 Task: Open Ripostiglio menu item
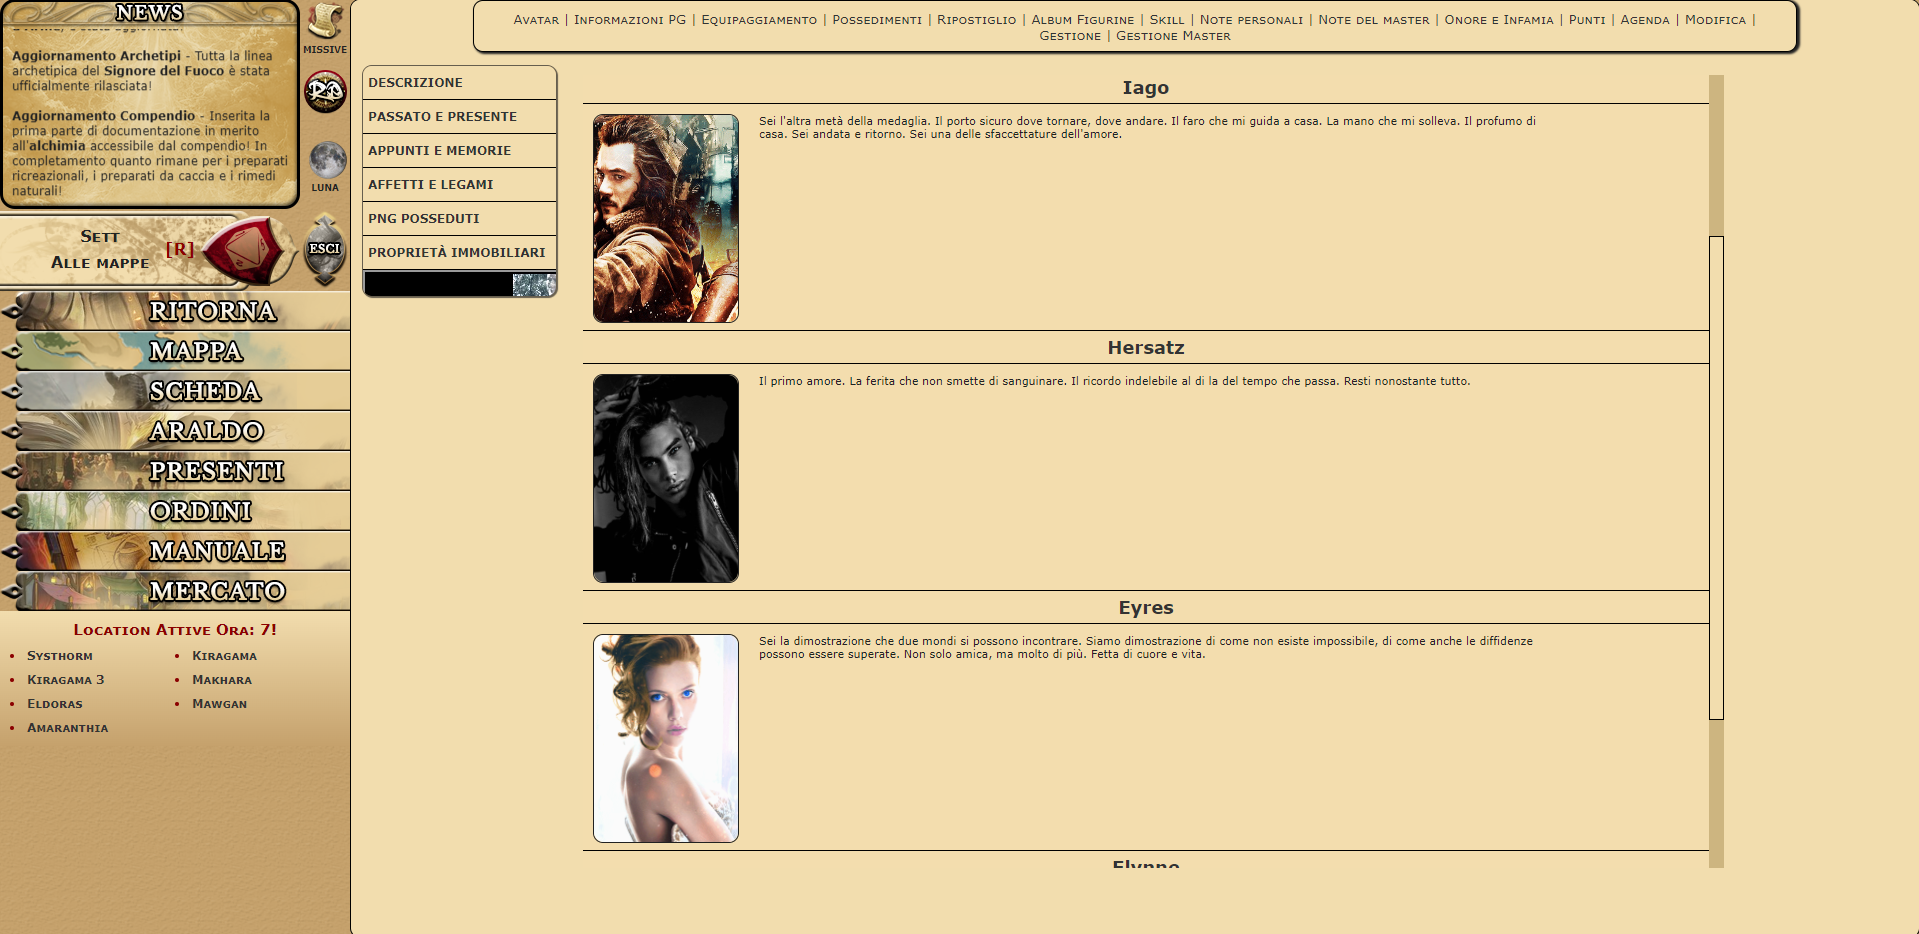(976, 20)
